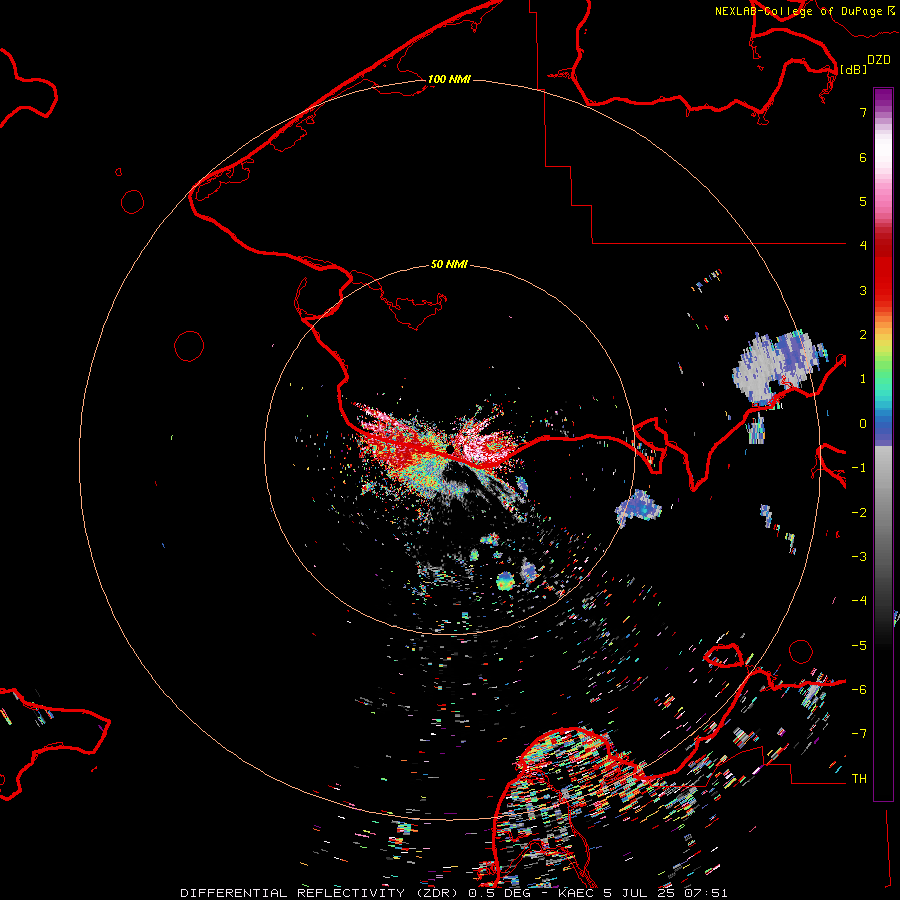Click the -1 value on the scale
Viewport: 900px width, 900px height.
(859, 468)
